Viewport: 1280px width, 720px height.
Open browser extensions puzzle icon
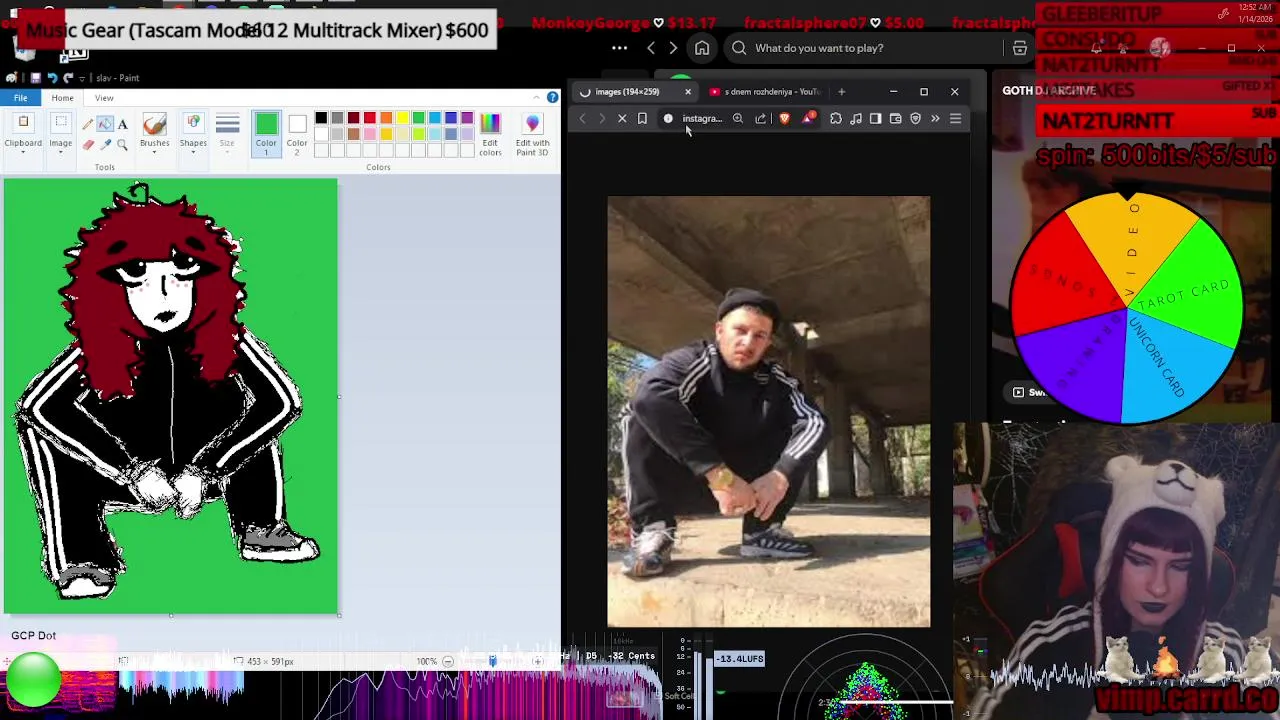pos(836,119)
